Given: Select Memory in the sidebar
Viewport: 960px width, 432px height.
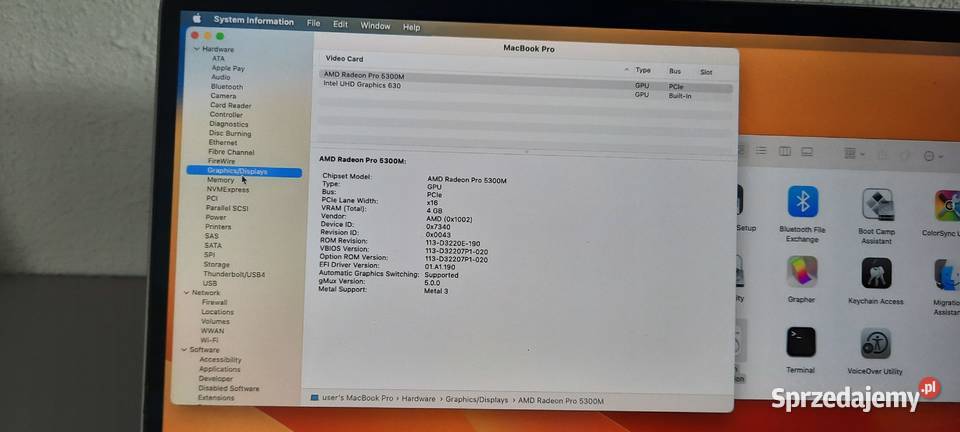Looking at the screenshot, I should coord(220,181).
